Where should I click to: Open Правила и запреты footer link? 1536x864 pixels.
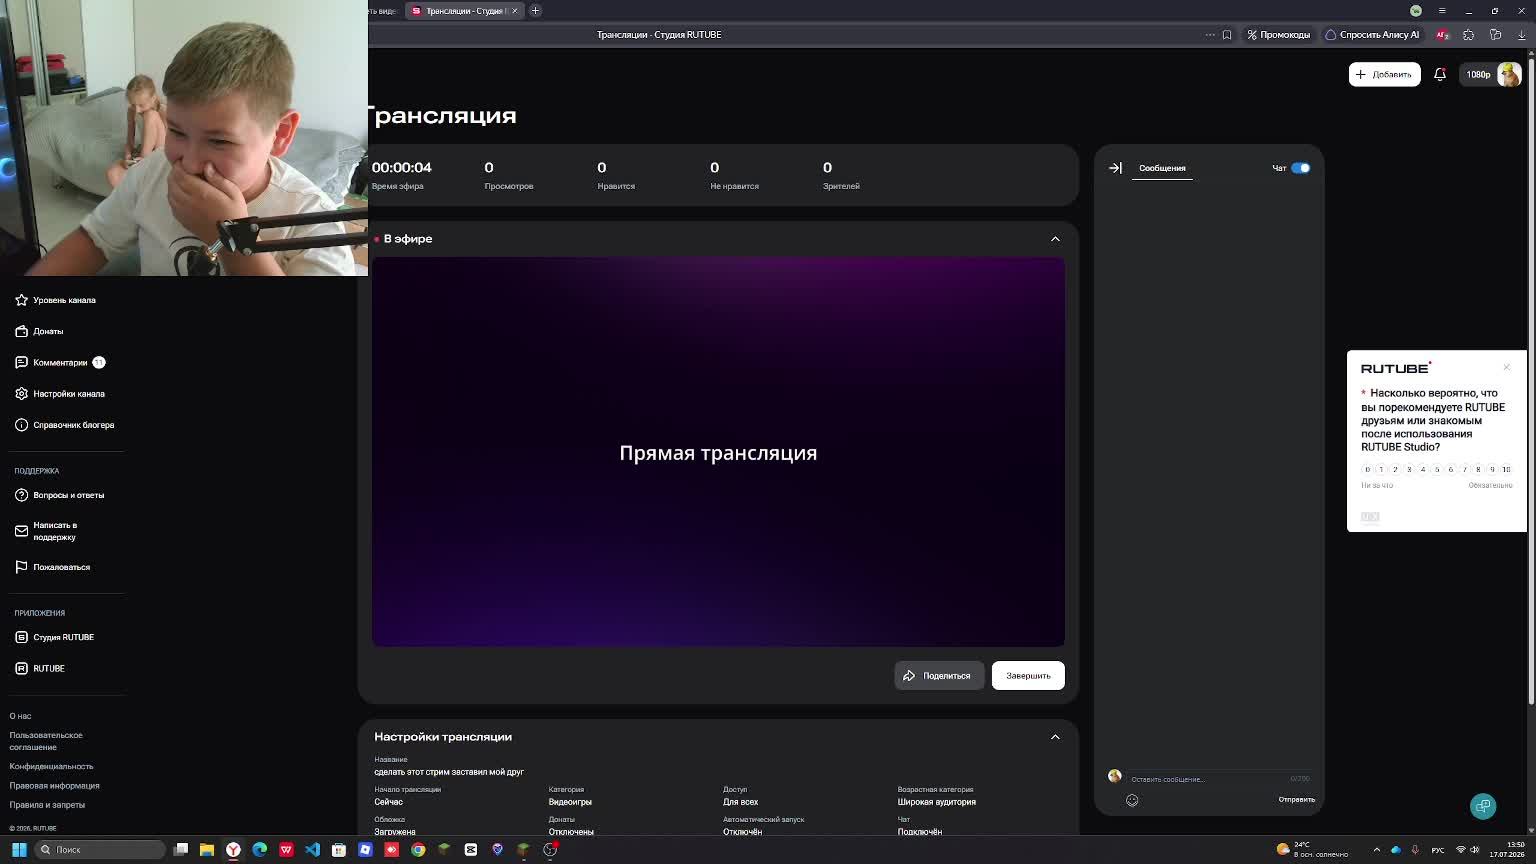tap(47, 805)
